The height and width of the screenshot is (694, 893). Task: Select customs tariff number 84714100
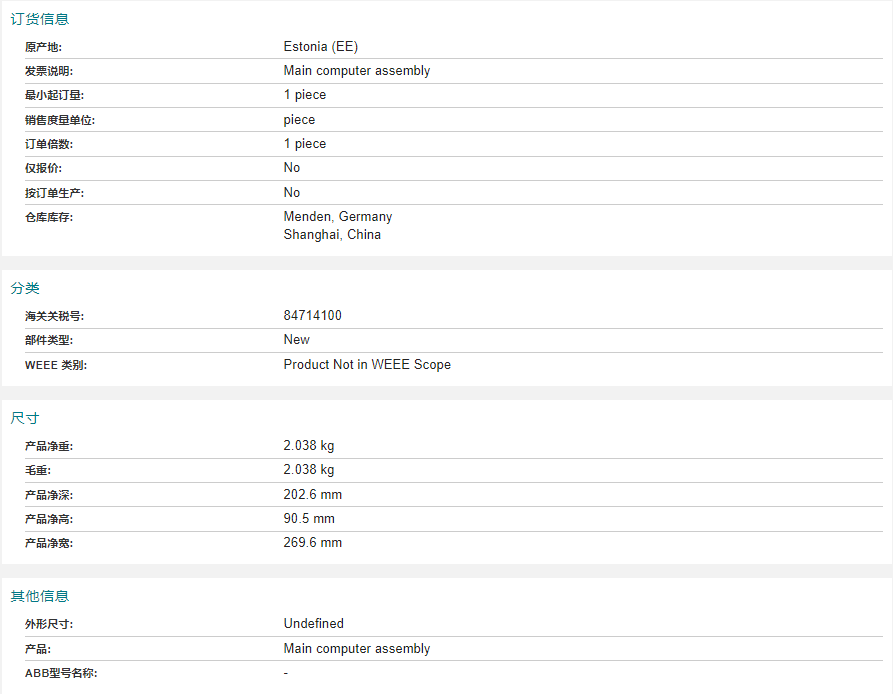click(313, 315)
